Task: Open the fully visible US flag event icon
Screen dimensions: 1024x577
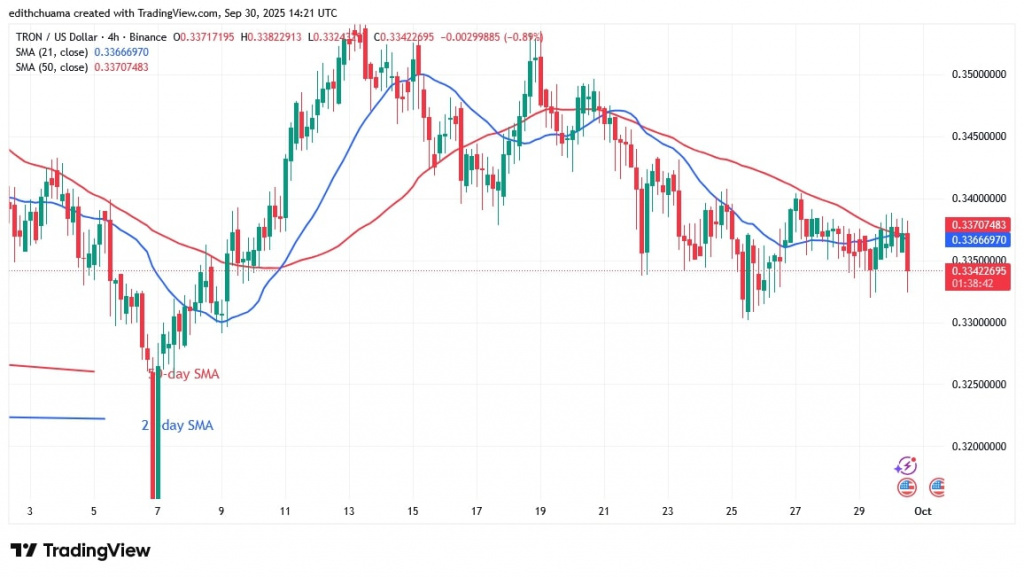Action: pos(907,487)
